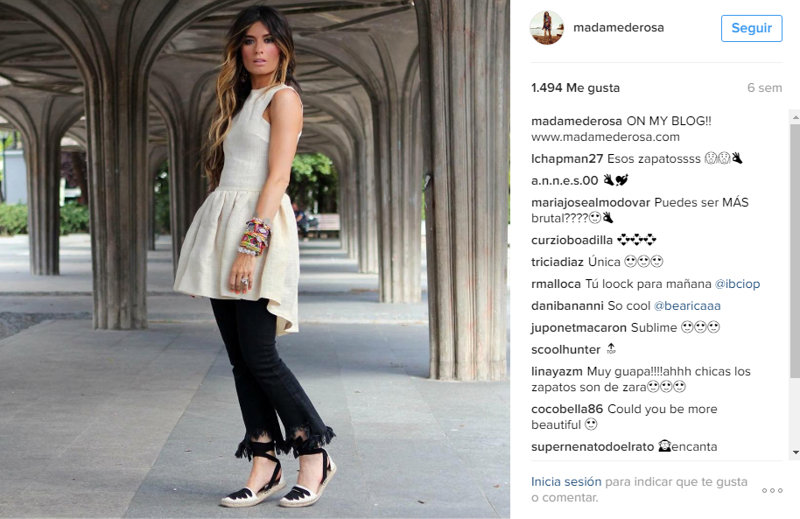This screenshot has width=800, height=519.
Task: Click the Inicia sesión link
Action: click(x=566, y=481)
